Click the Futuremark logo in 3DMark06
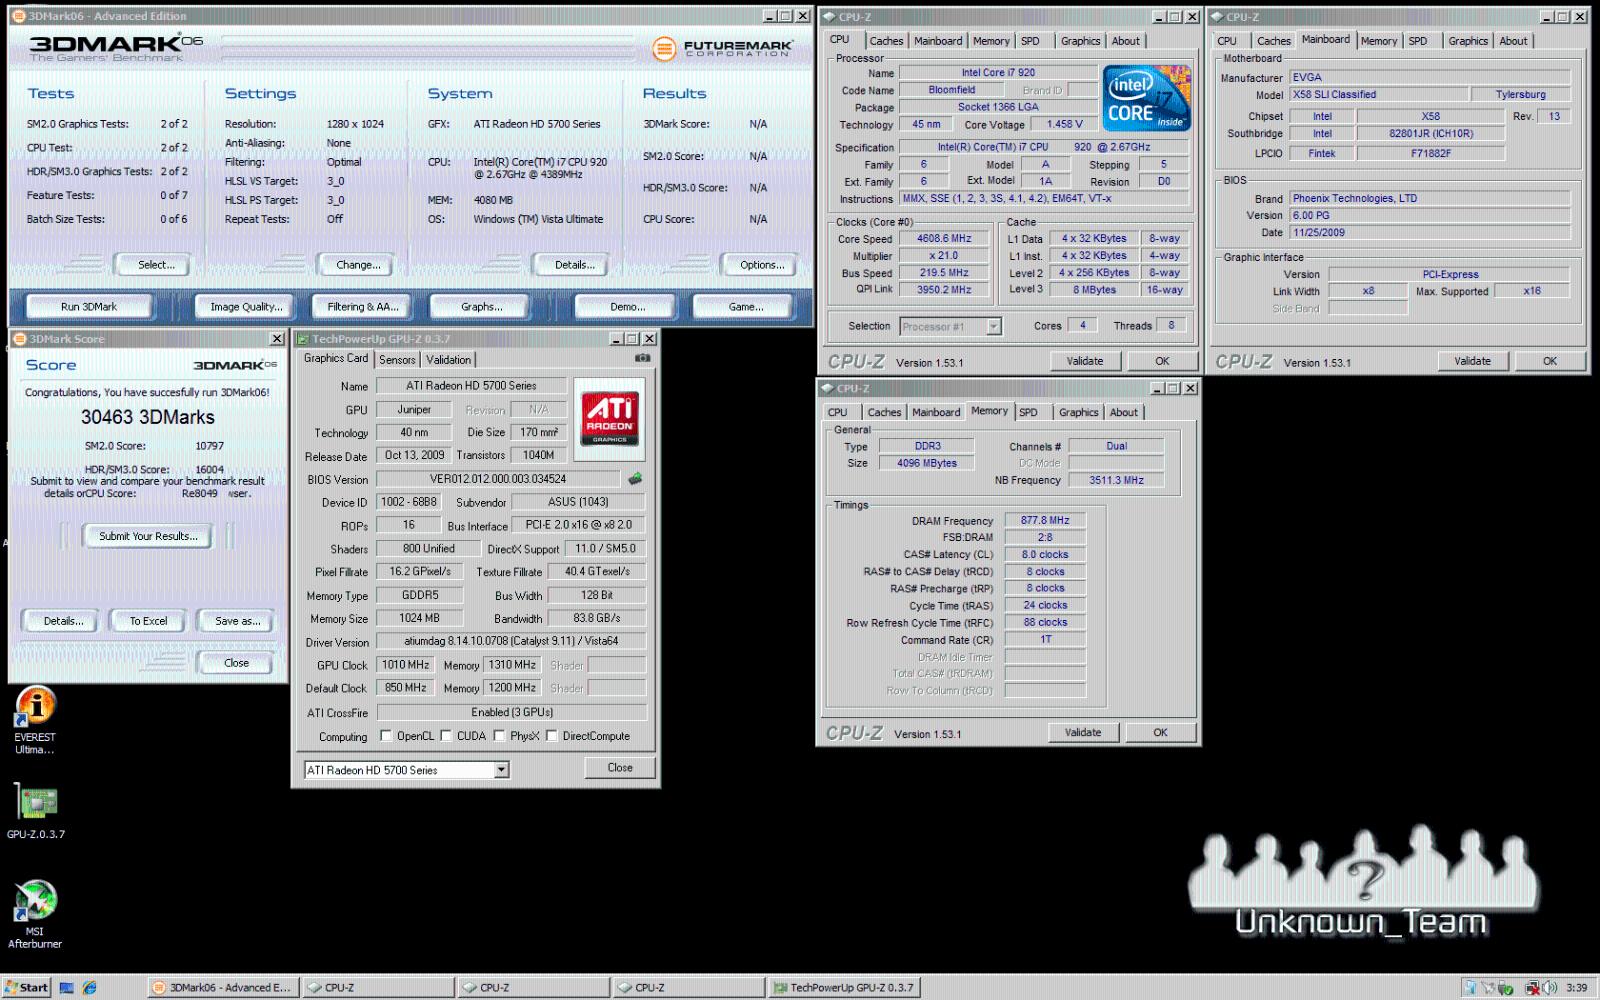Viewport: 1600px width, 1000px height. coord(722,48)
